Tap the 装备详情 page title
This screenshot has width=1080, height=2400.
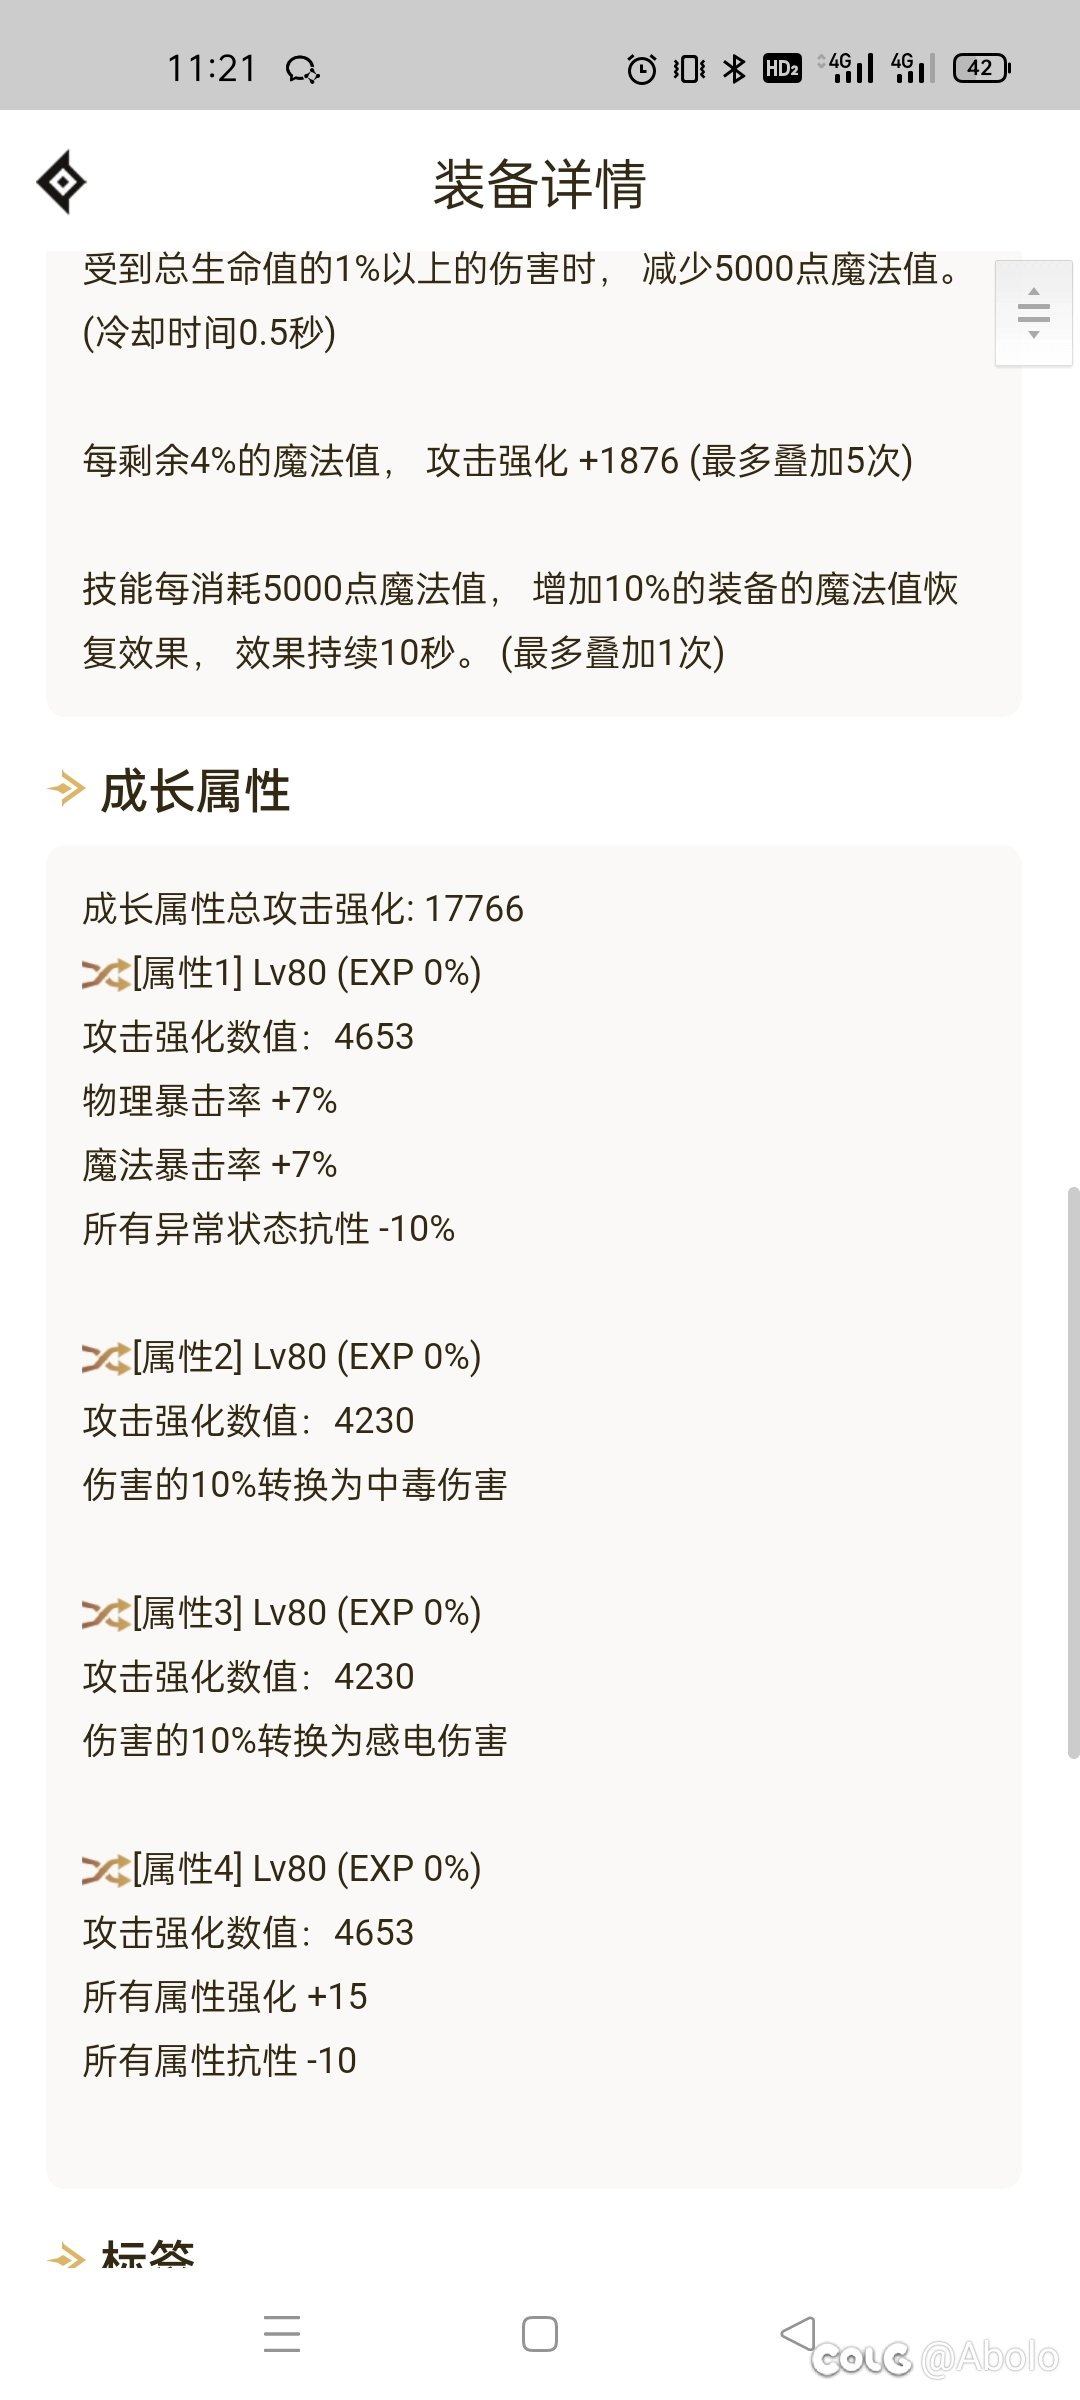(540, 184)
